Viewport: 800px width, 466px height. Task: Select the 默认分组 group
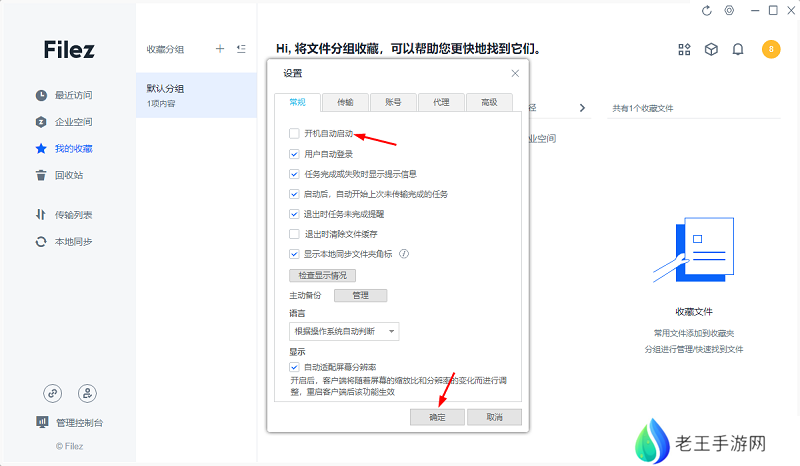point(196,95)
